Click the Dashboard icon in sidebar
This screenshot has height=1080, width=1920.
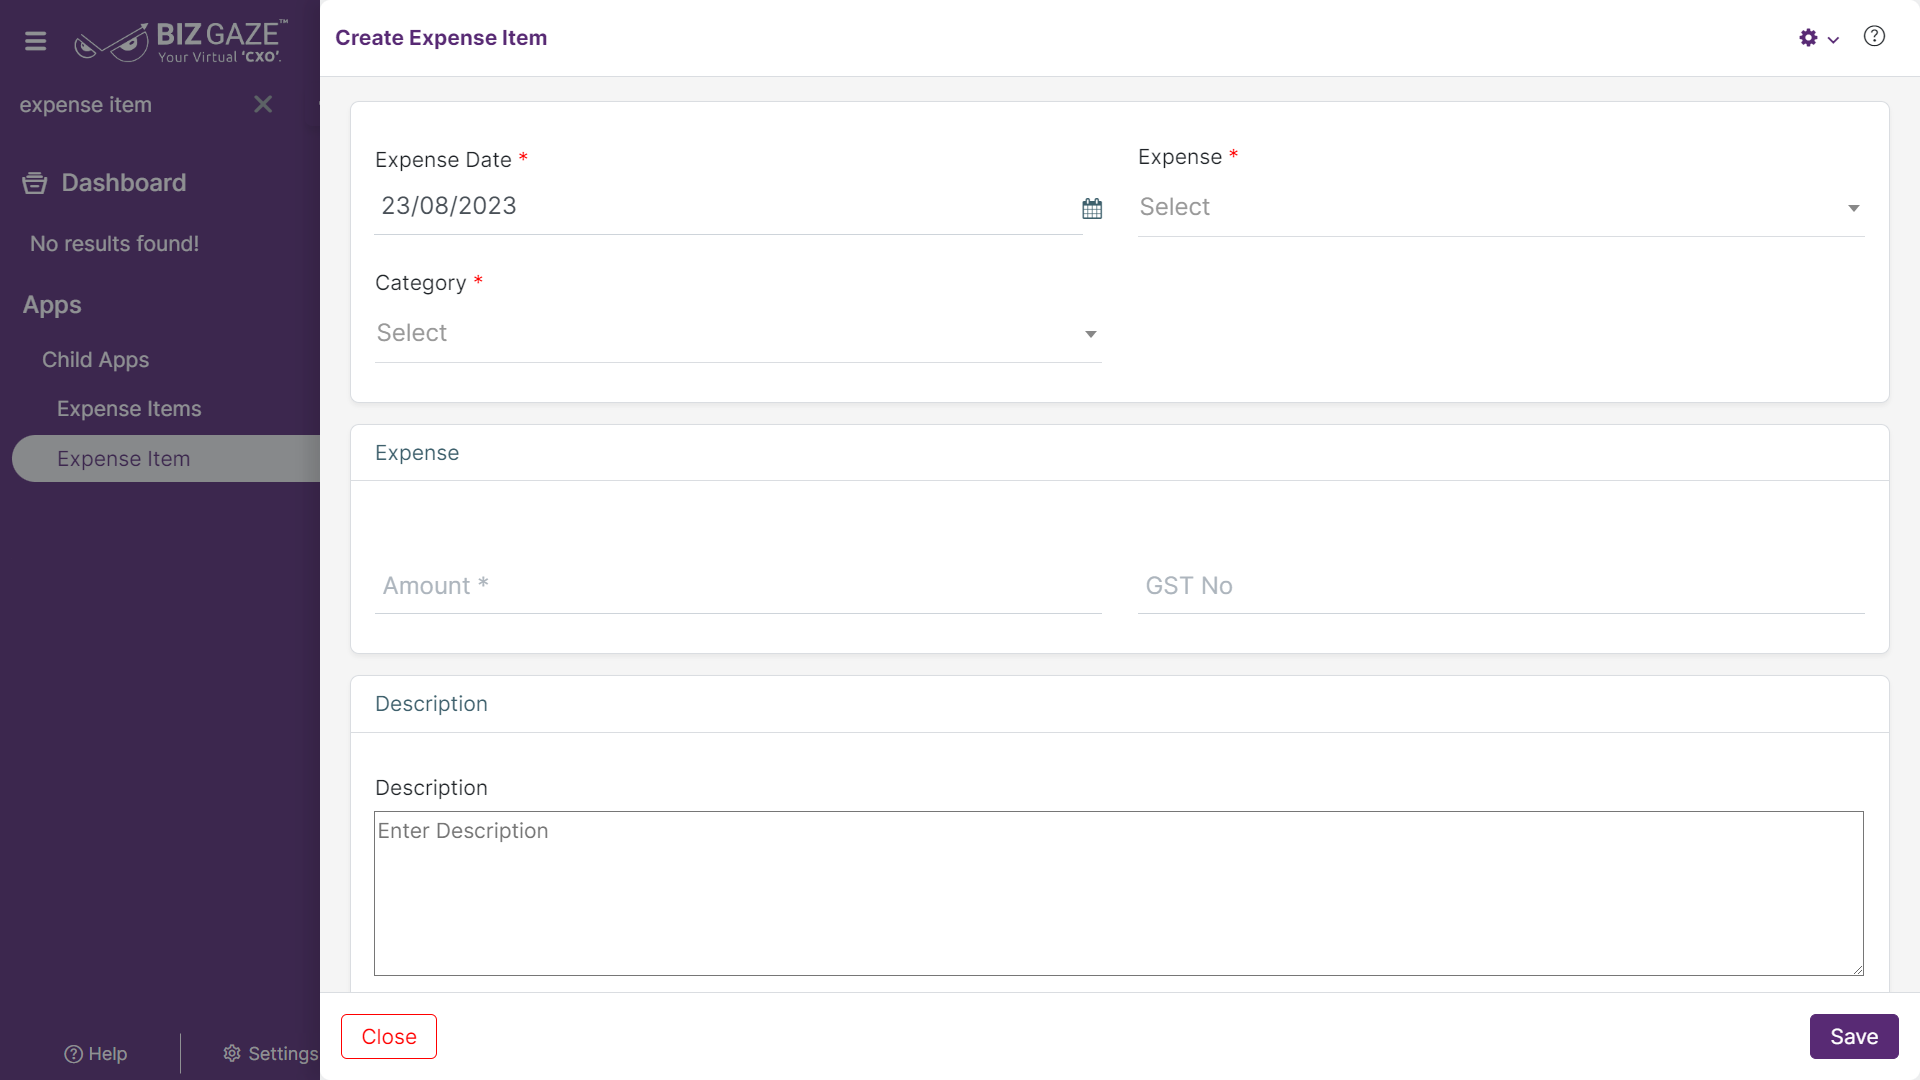coord(35,183)
